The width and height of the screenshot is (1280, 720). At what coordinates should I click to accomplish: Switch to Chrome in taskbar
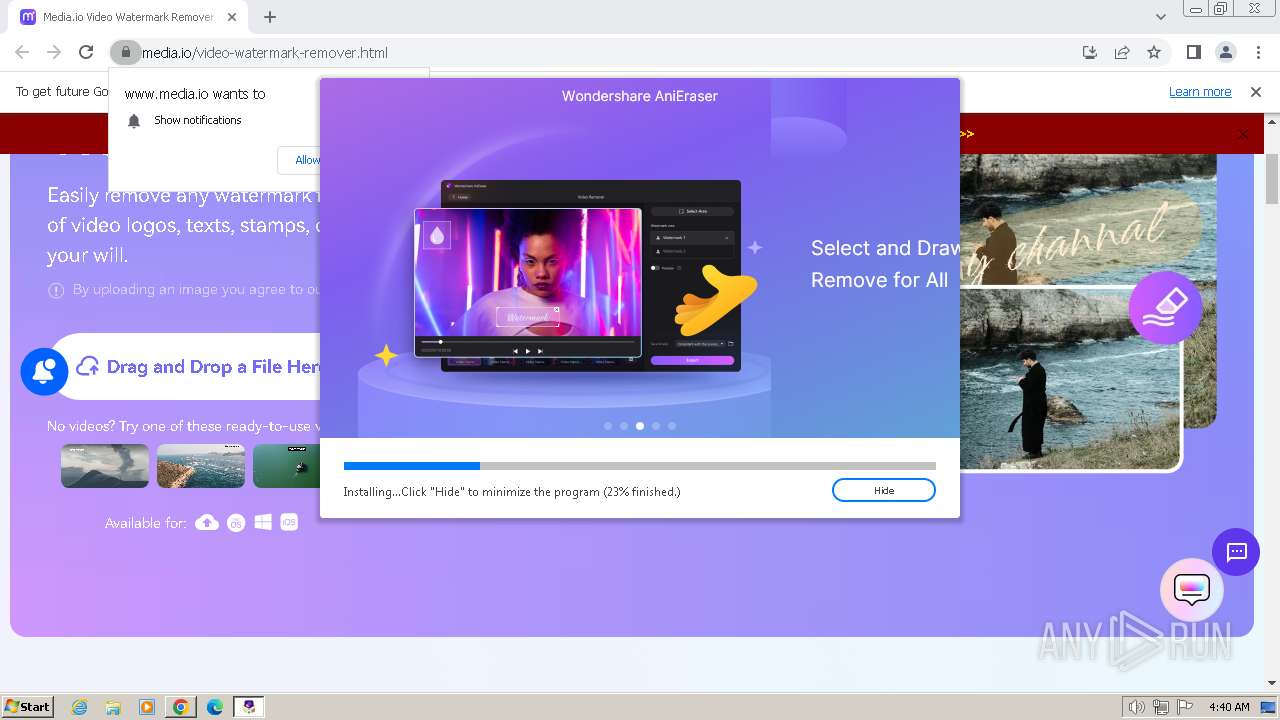[181, 707]
